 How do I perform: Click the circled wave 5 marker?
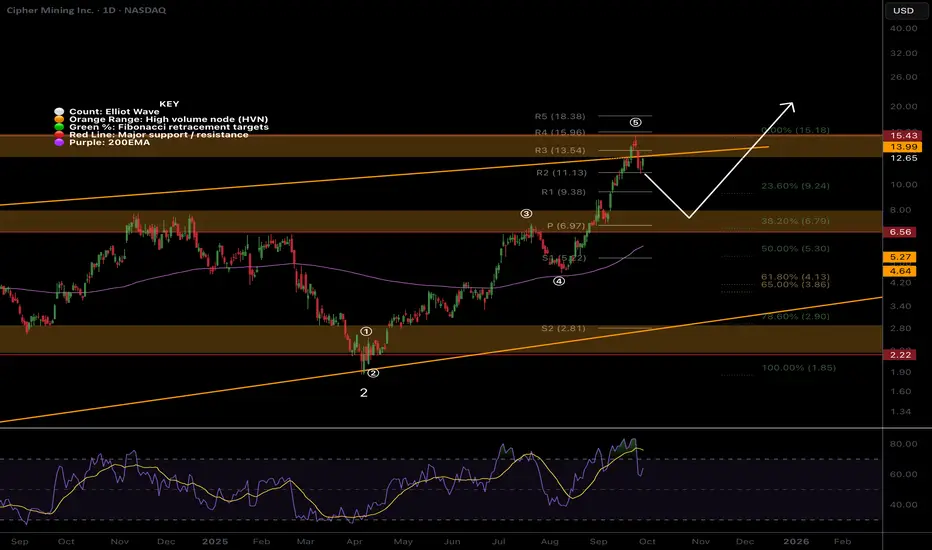coord(635,122)
